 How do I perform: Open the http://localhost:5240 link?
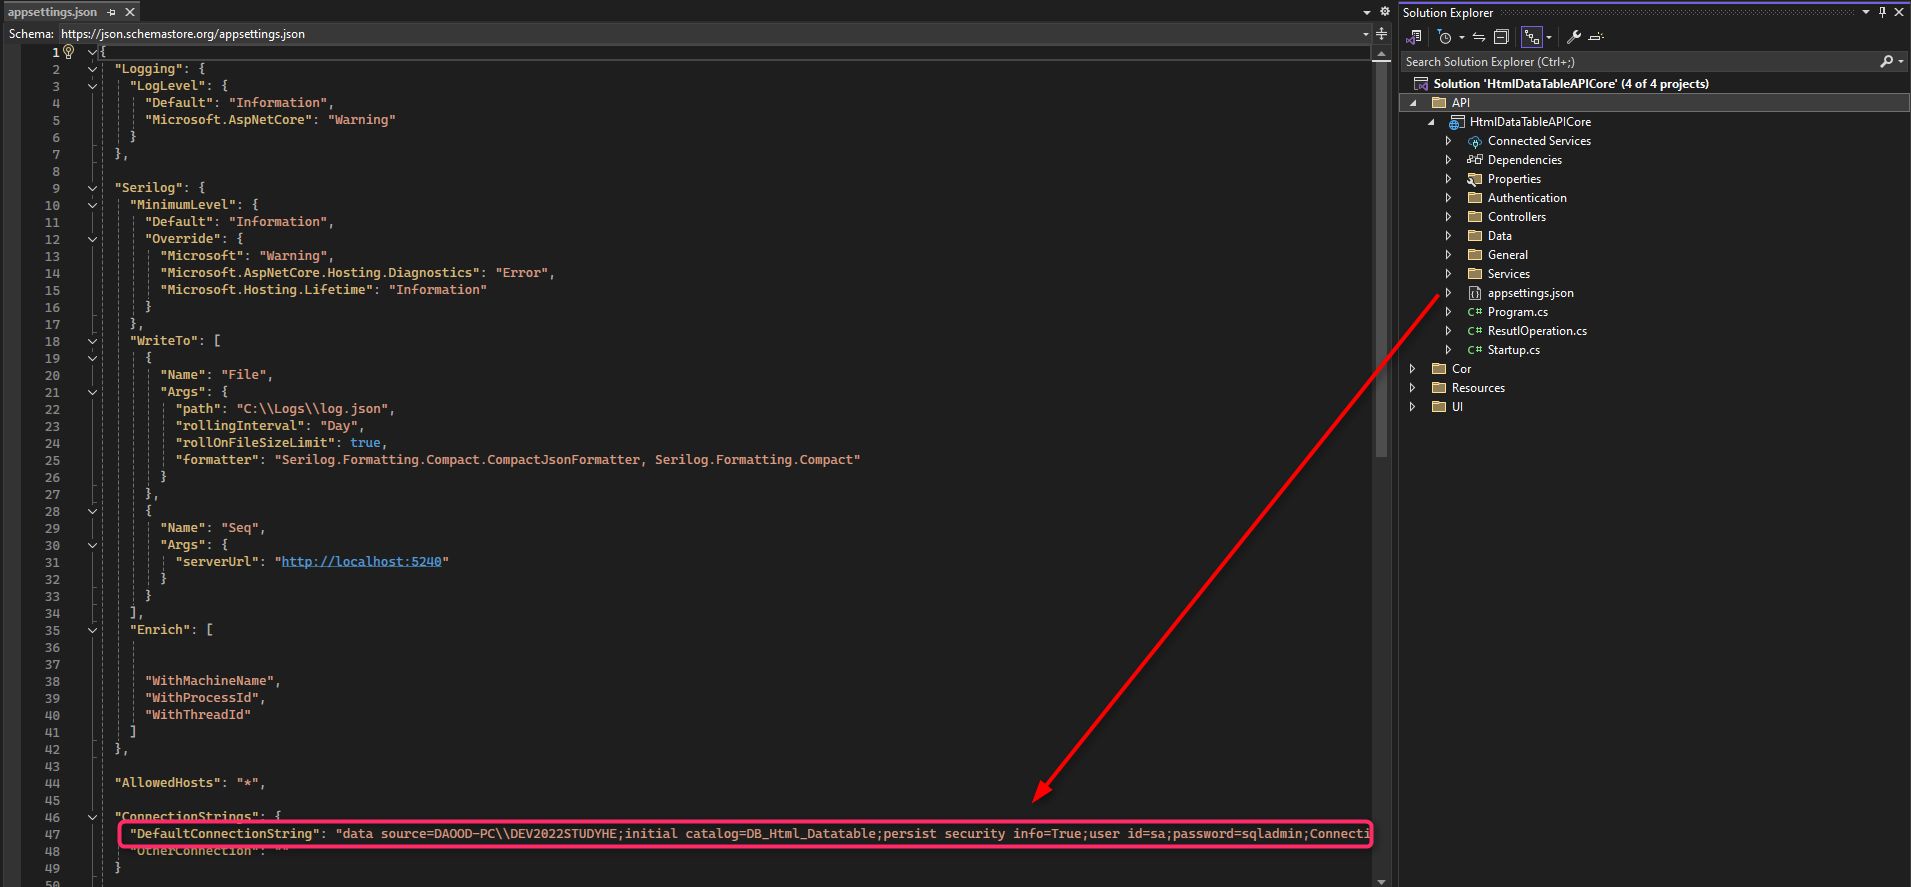361,562
